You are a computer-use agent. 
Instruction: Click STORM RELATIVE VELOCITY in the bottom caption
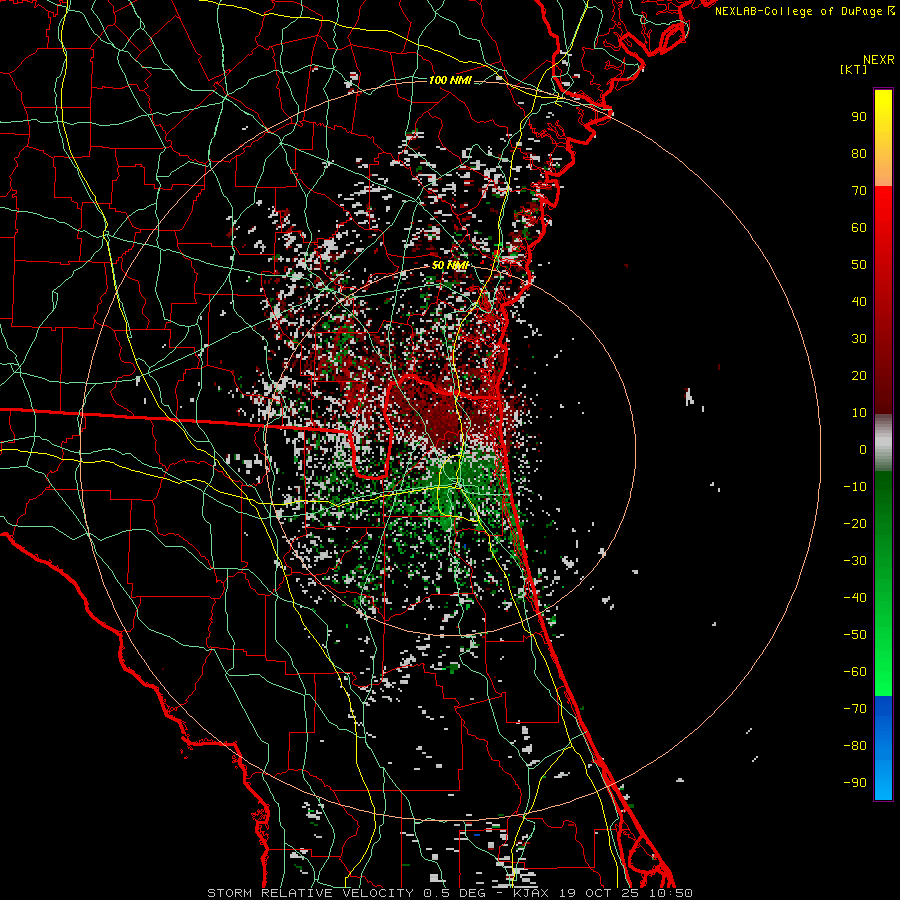[313, 893]
